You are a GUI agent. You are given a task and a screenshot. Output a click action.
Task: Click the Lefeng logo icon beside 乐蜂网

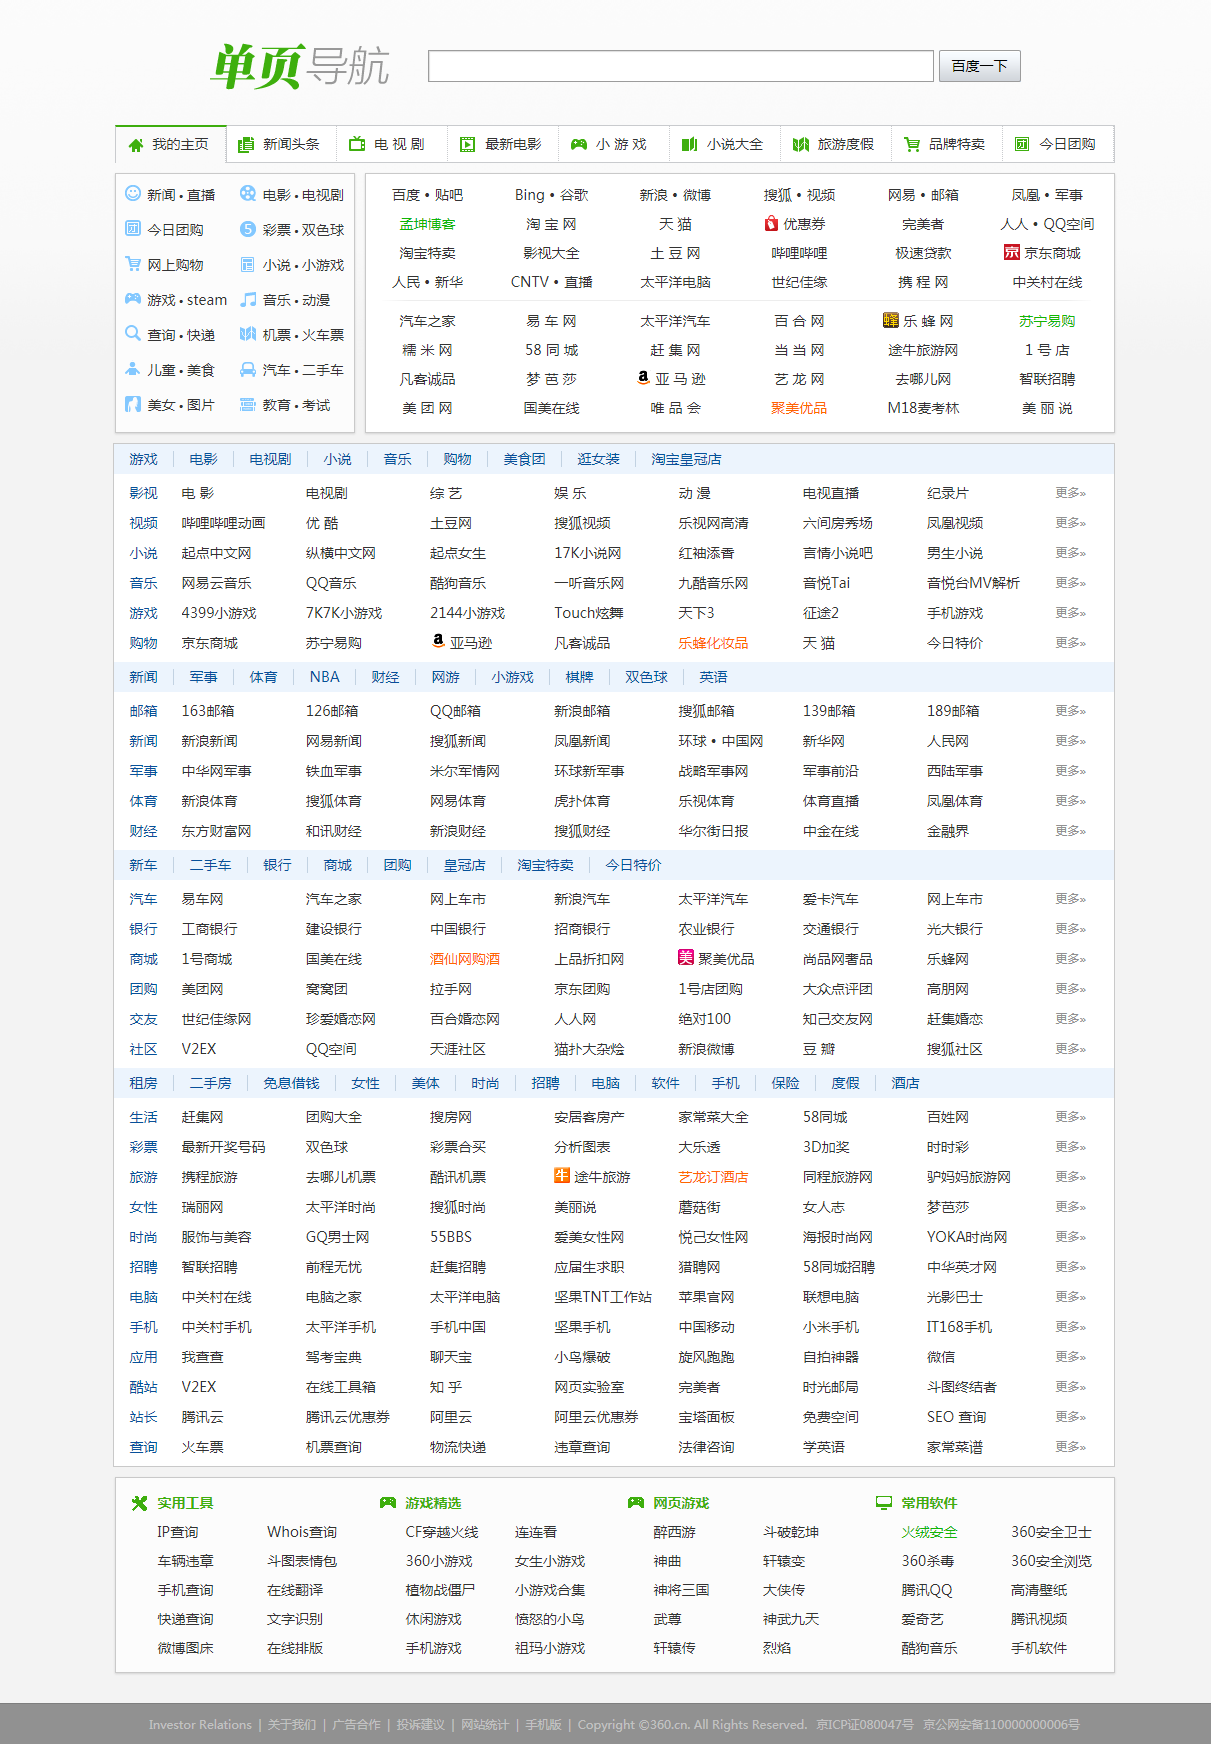[891, 320]
